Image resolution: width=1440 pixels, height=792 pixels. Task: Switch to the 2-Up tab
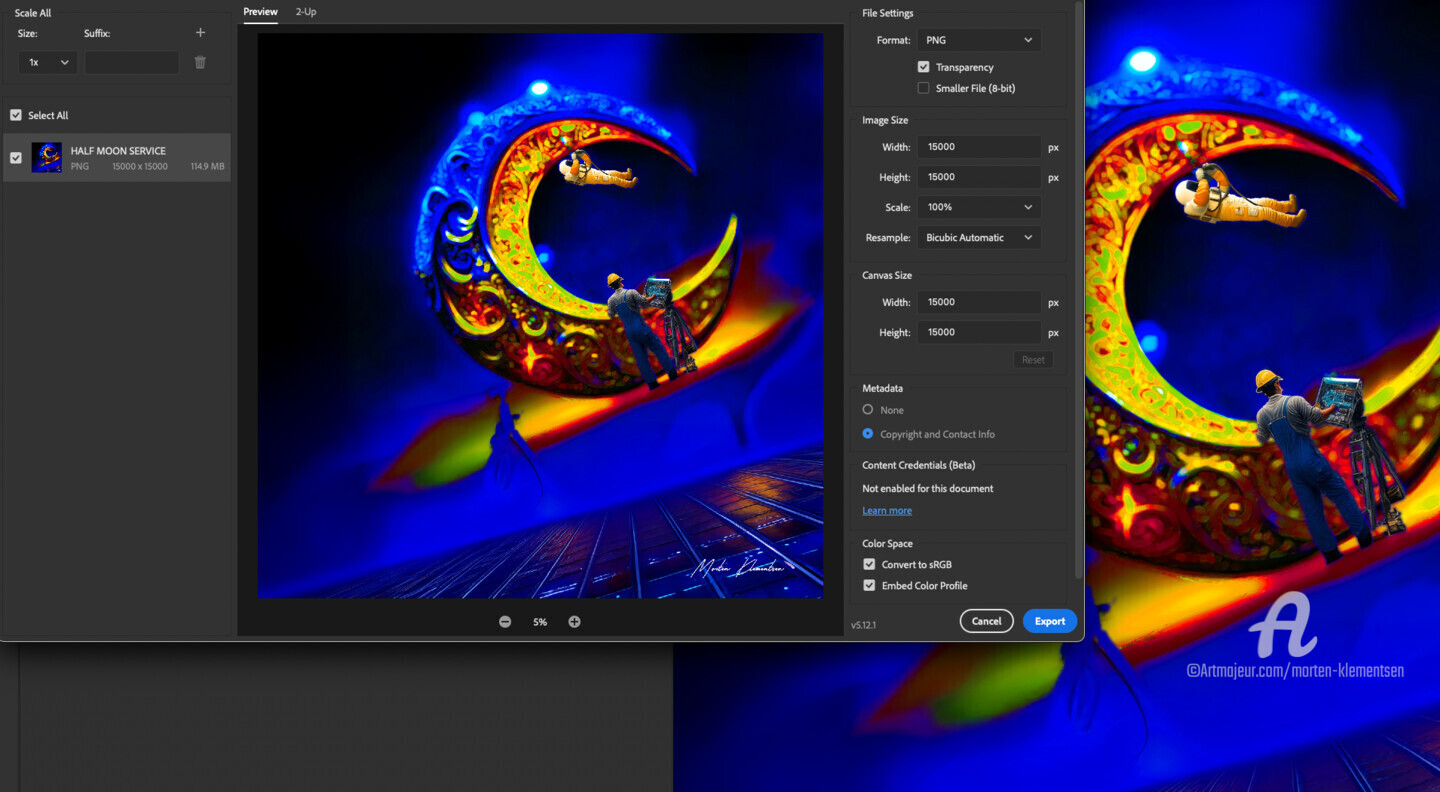point(306,12)
